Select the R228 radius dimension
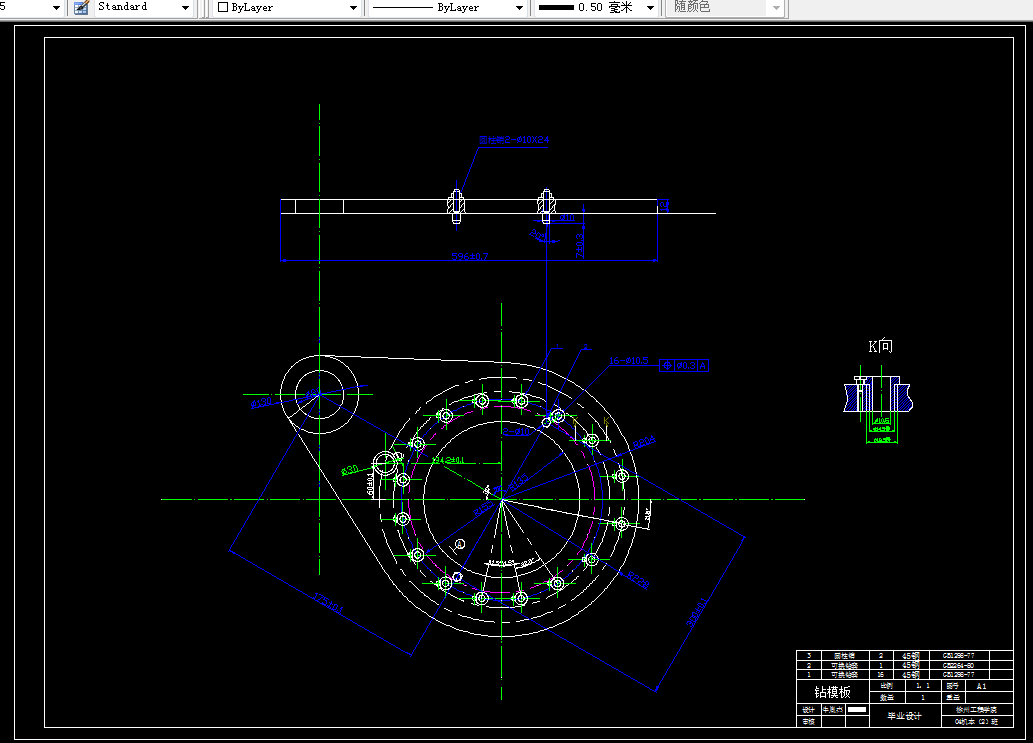This screenshot has height=743, width=1033. tap(638, 580)
